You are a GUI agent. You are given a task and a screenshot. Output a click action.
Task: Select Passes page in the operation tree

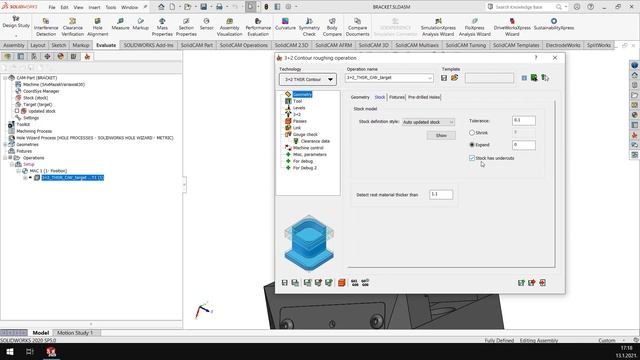coord(300,121)
